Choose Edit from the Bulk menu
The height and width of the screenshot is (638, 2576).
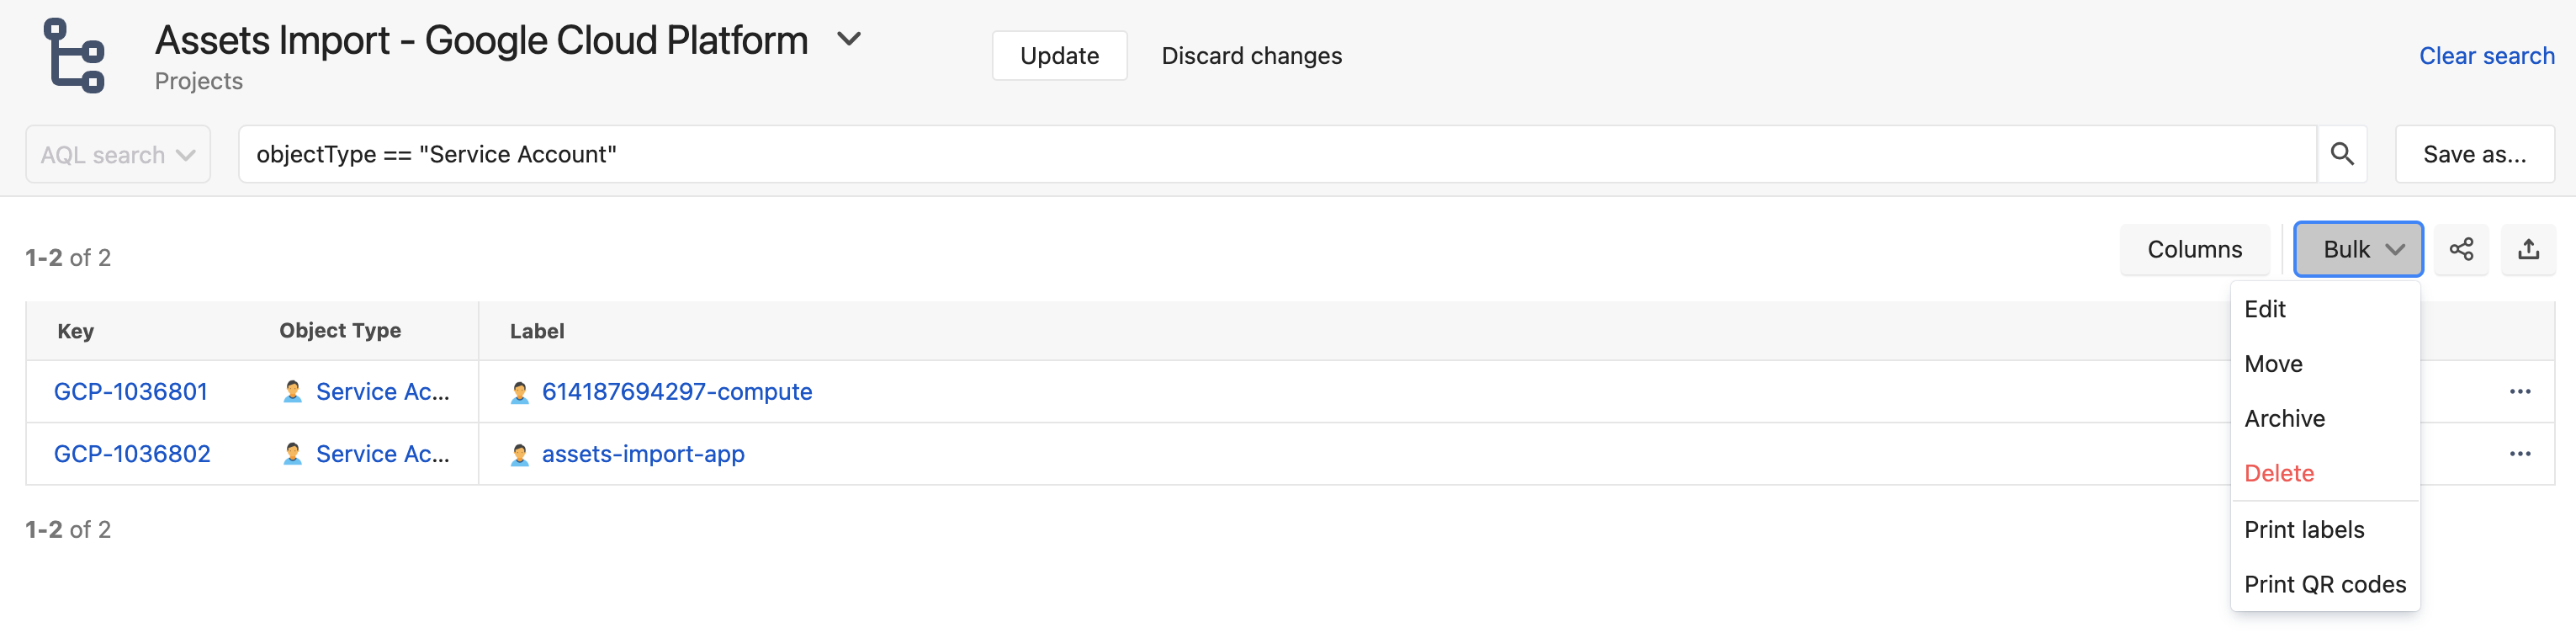coord(2265,309)
